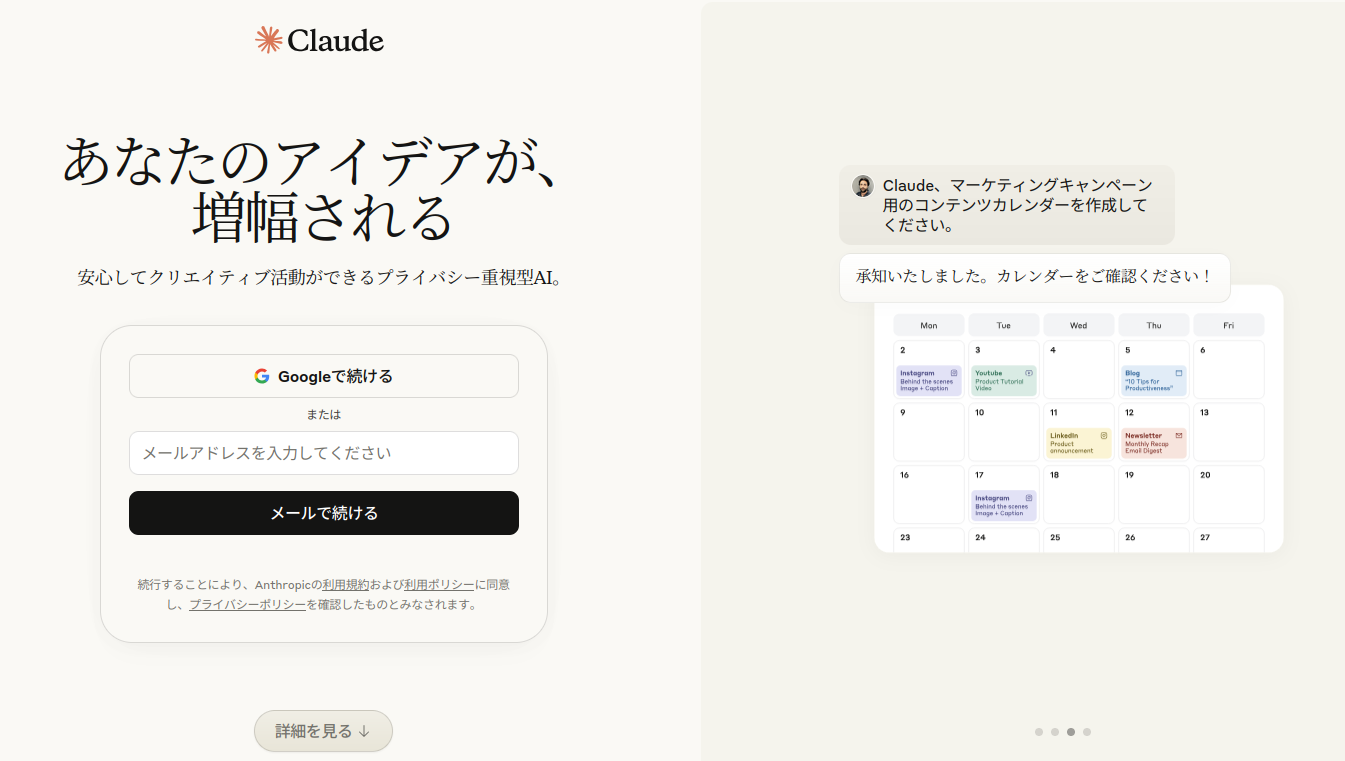Click the Google G logo icon
Screen dimensions: 1345x761
262,376
